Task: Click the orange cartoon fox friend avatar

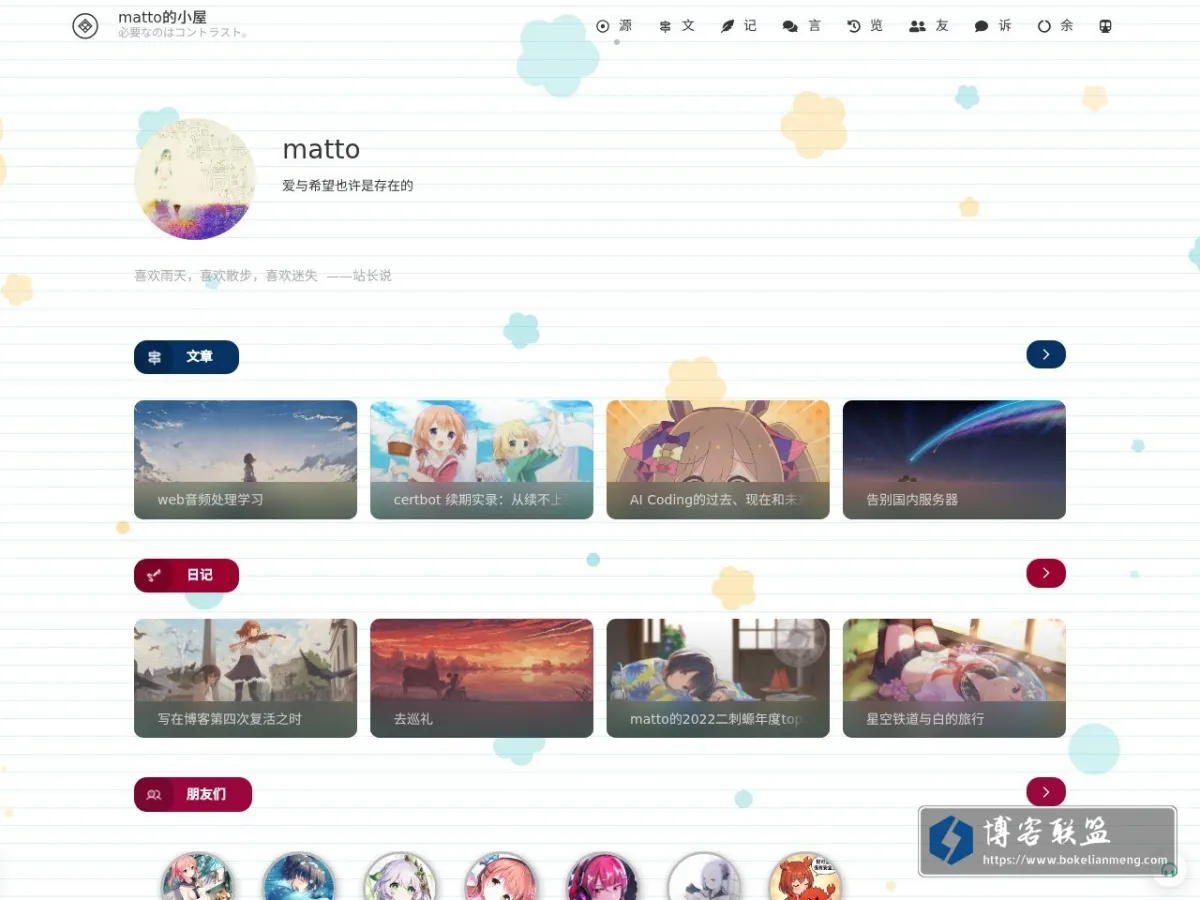Action: pyautogui.click(x=805, y=877)
